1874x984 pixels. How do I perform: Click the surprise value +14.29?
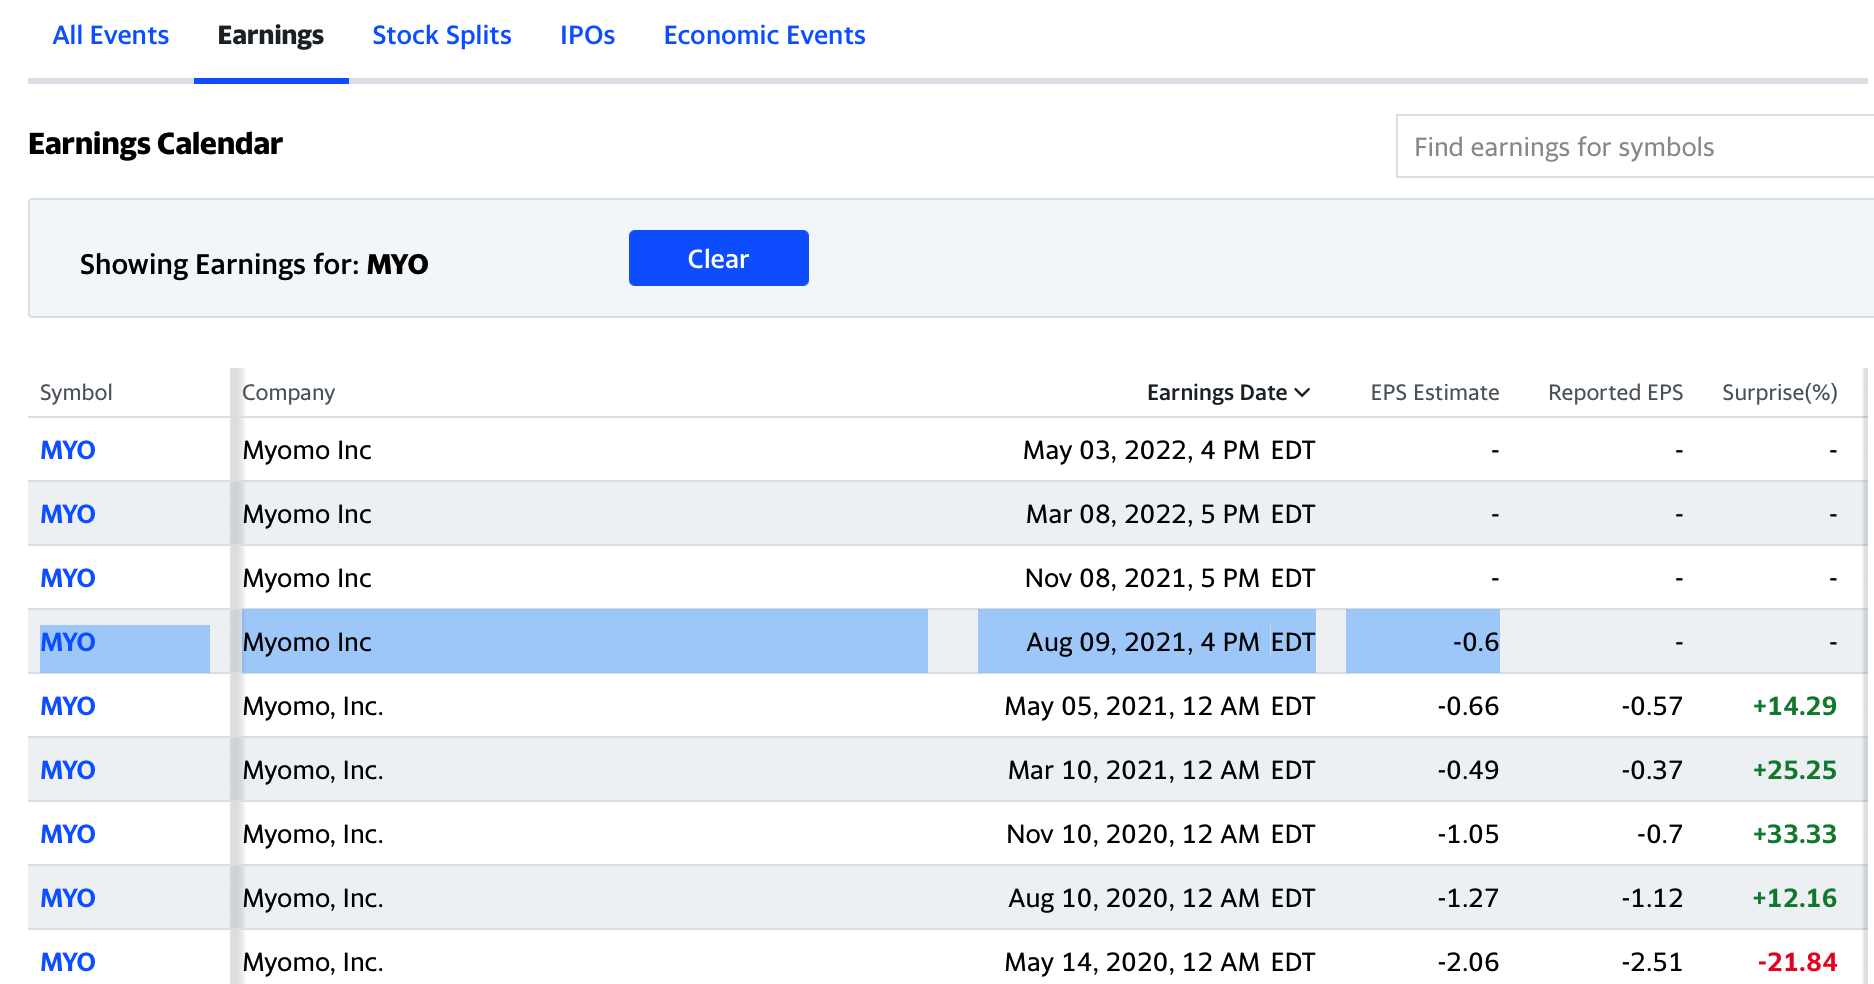click(1795, 706)
